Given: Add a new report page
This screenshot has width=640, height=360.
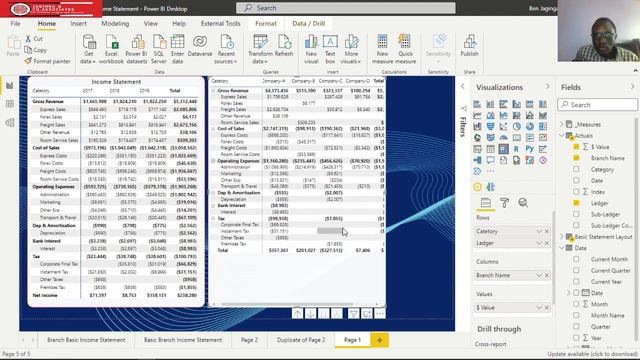Looking at the screenshot, I should tap(380, 340).
